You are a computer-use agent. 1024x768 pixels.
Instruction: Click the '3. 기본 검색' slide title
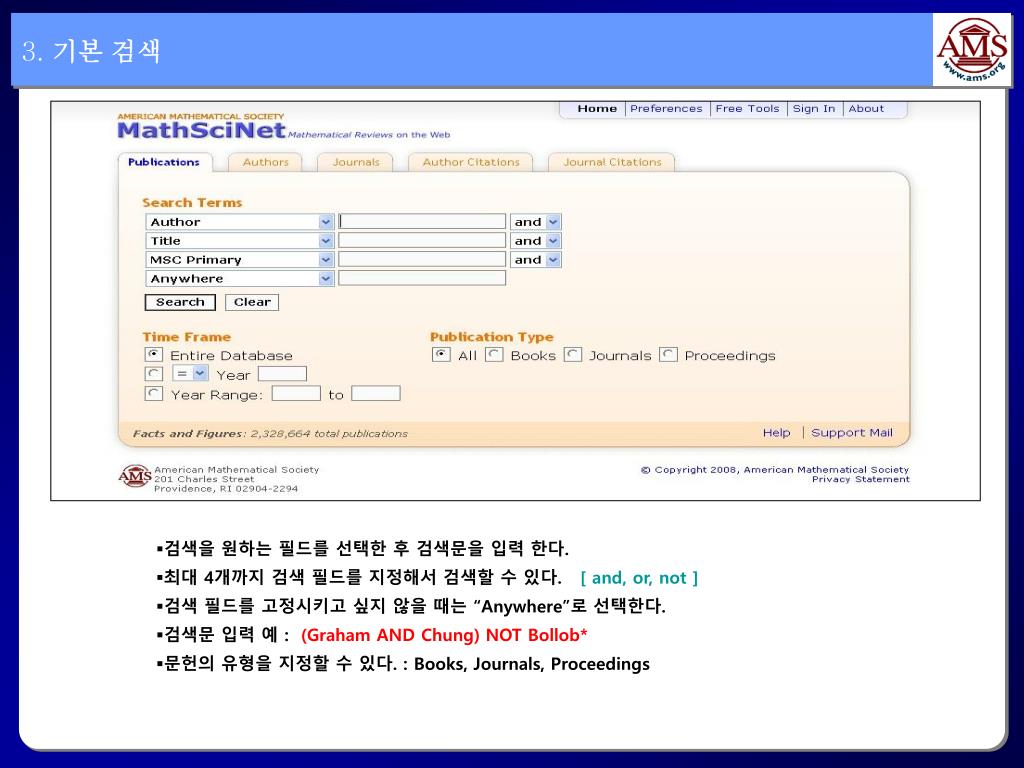pos(91,51)
